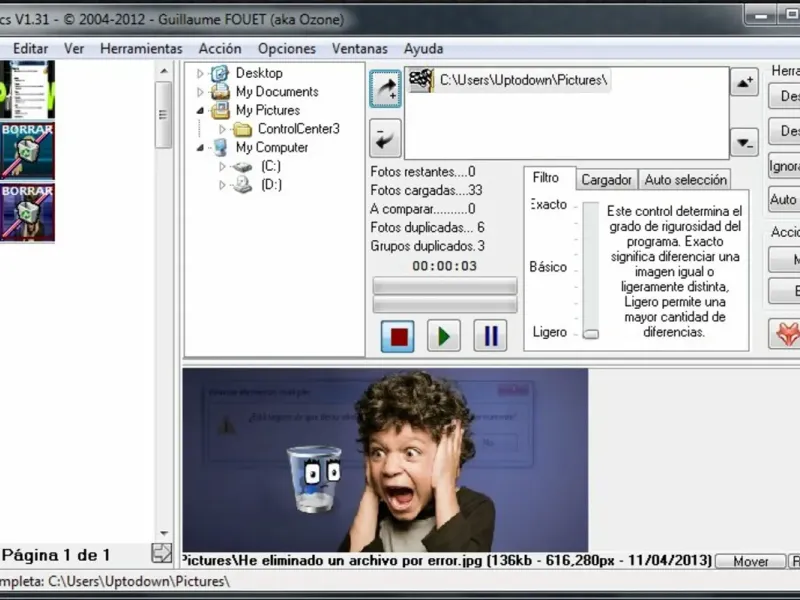Image resolution: width=800 pixels, height=600 pixels.
Task: Click the Desktop icon in folder tree
Action: click(x=220, y=73)
